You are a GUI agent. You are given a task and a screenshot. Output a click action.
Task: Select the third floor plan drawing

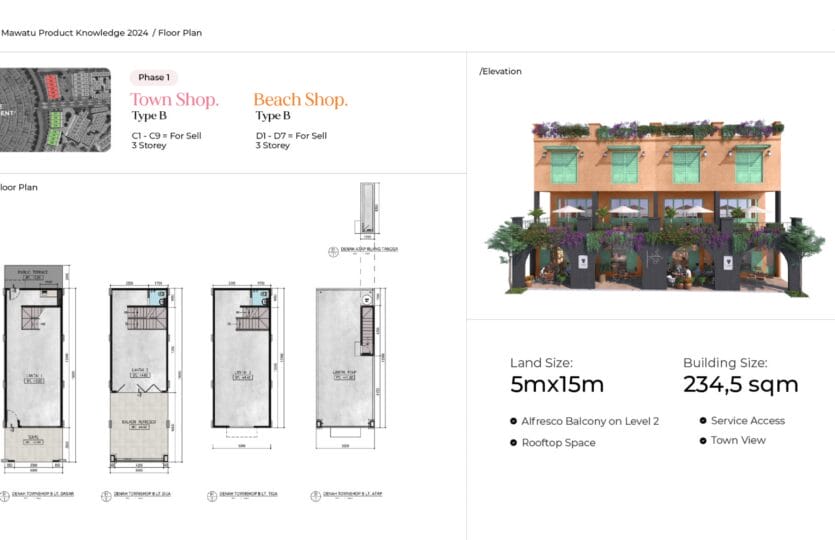pyautogui.click(x=242, y=365)
